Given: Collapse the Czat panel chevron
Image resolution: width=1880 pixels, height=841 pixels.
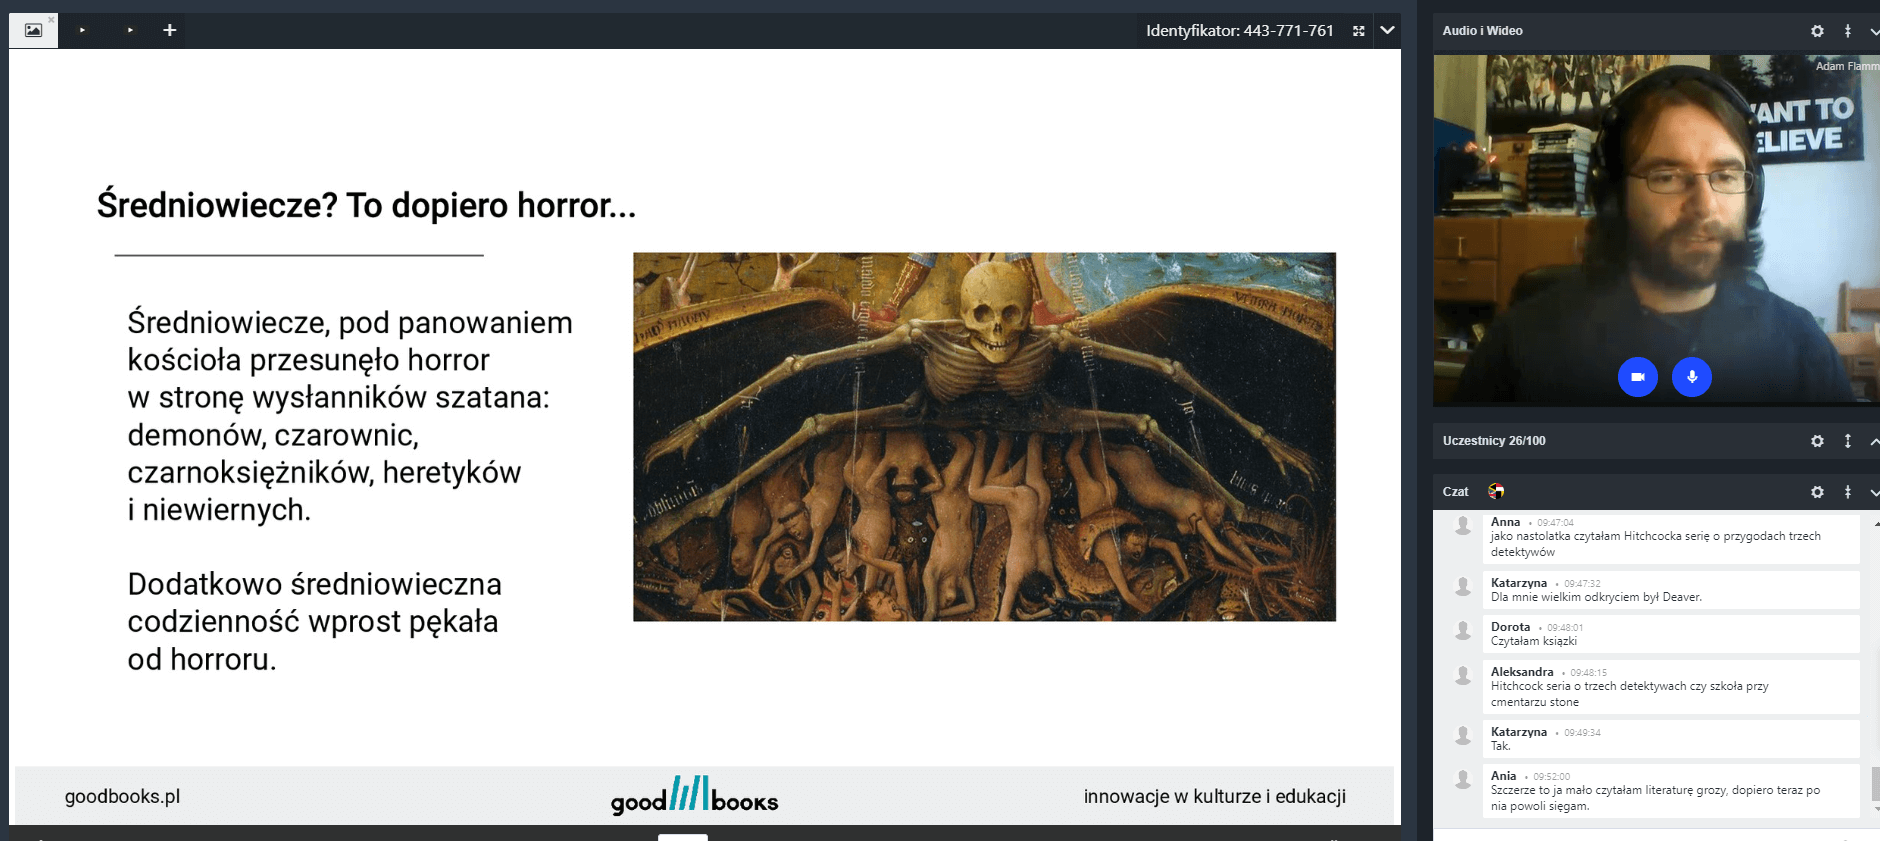Looking at the screenshot, I should (x=1874, y=492).
